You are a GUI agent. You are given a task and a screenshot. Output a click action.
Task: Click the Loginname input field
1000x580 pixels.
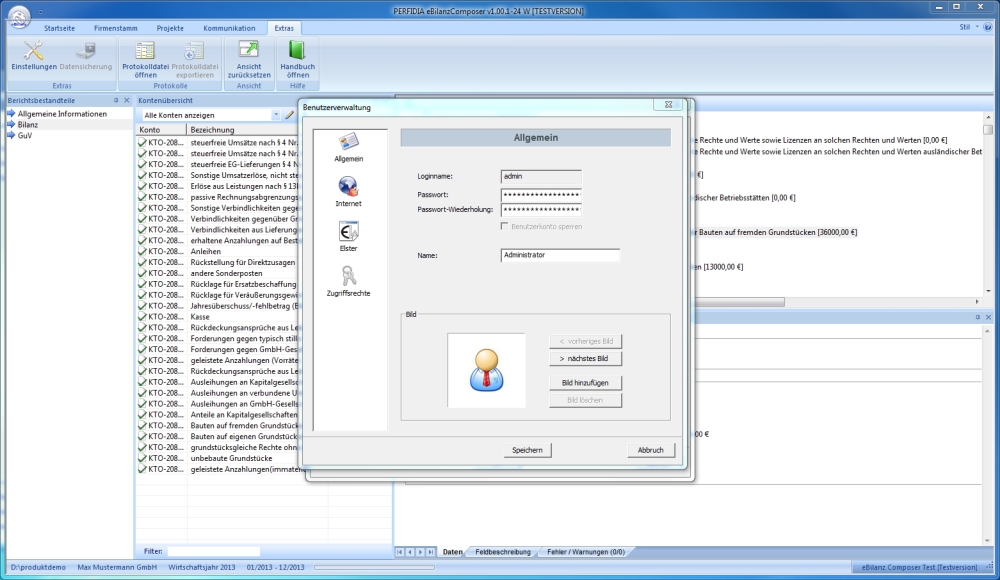[x=541, y=176]
